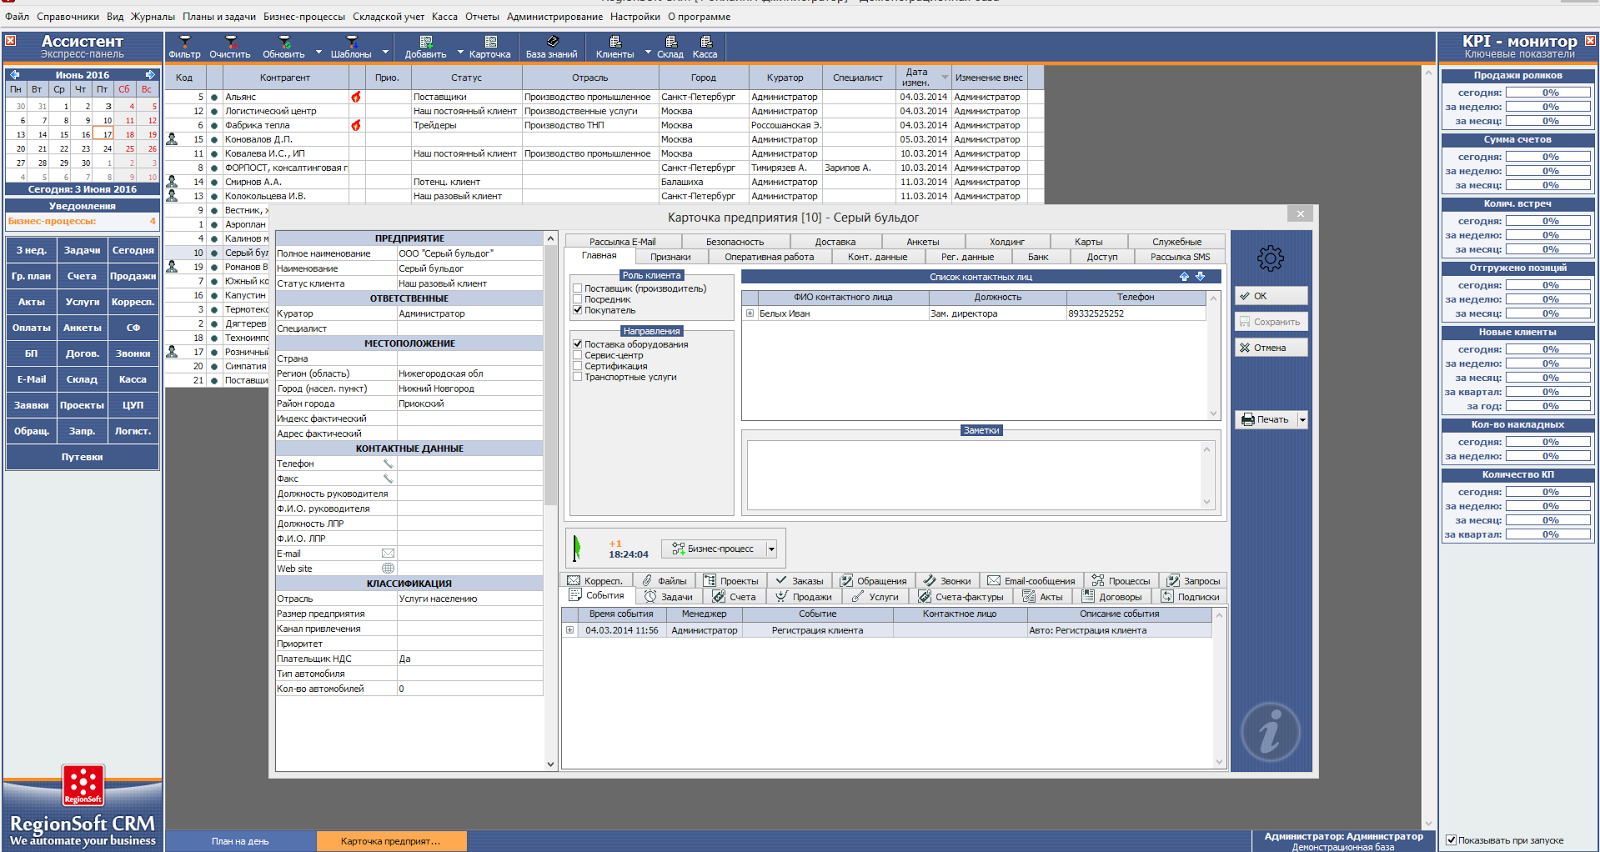This screenshot has width=1600, height=852.
Task: Click the Печать button
Action: 1266,420
